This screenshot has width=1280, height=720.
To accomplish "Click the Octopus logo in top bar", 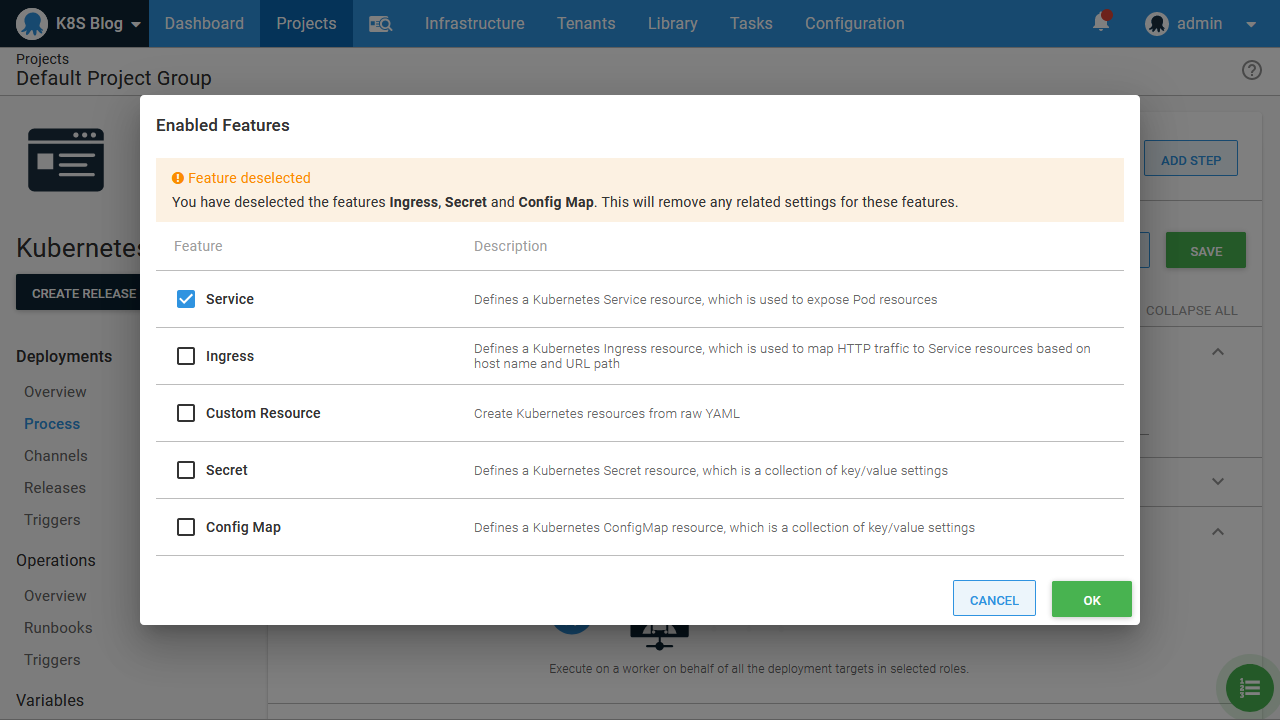I will 32,23.
